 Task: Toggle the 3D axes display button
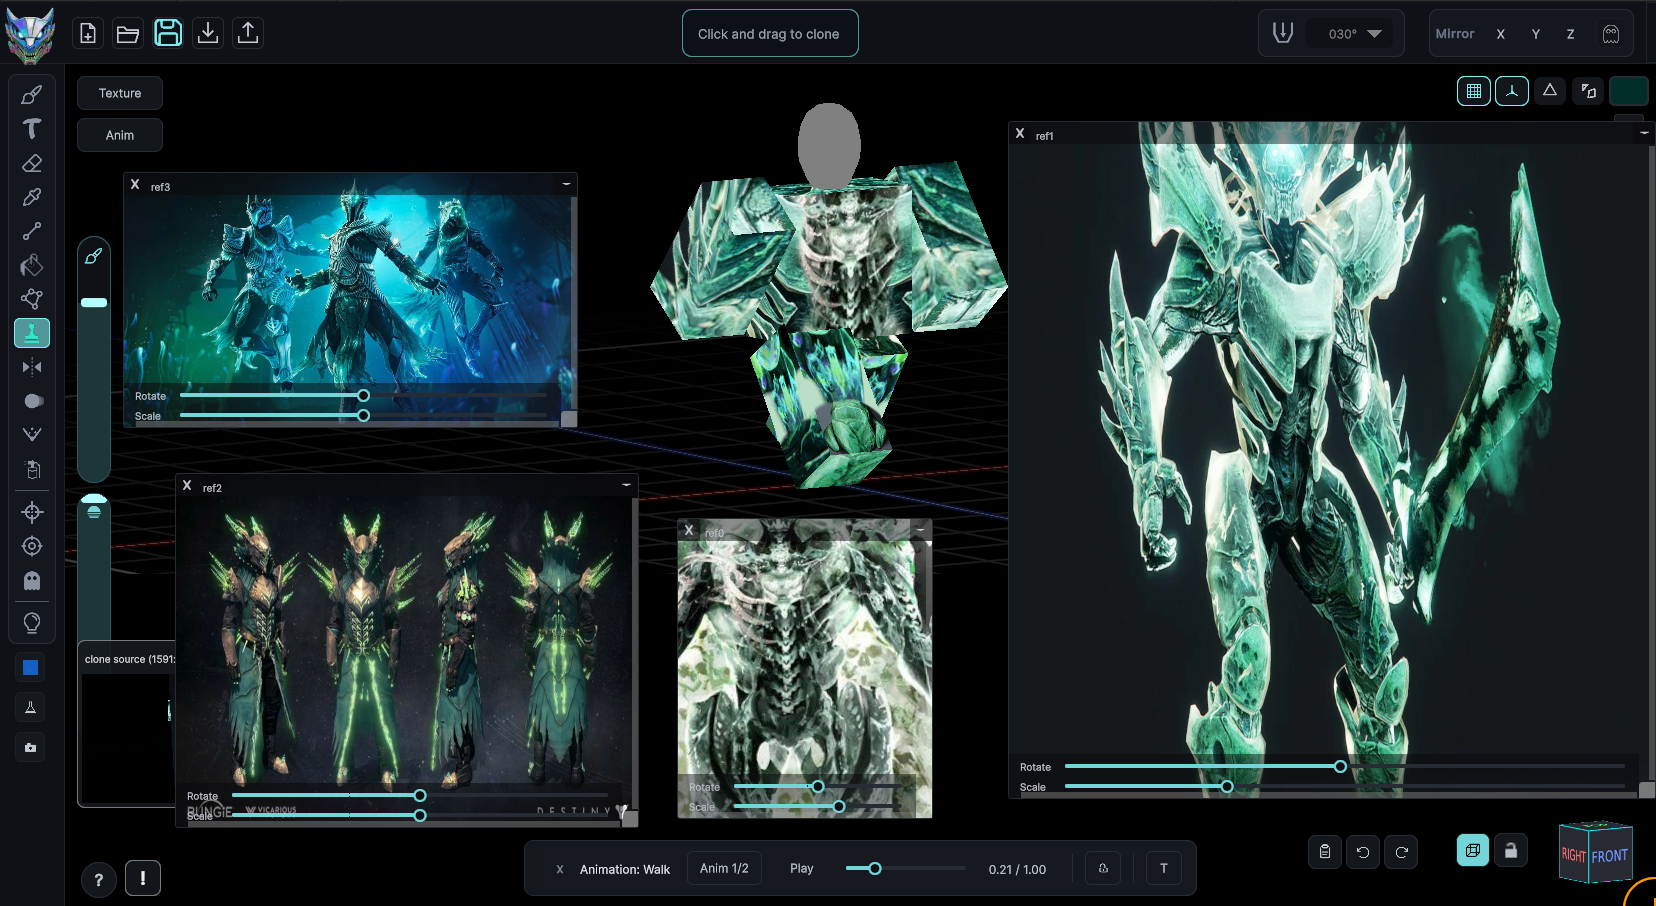pos(1512,91)
